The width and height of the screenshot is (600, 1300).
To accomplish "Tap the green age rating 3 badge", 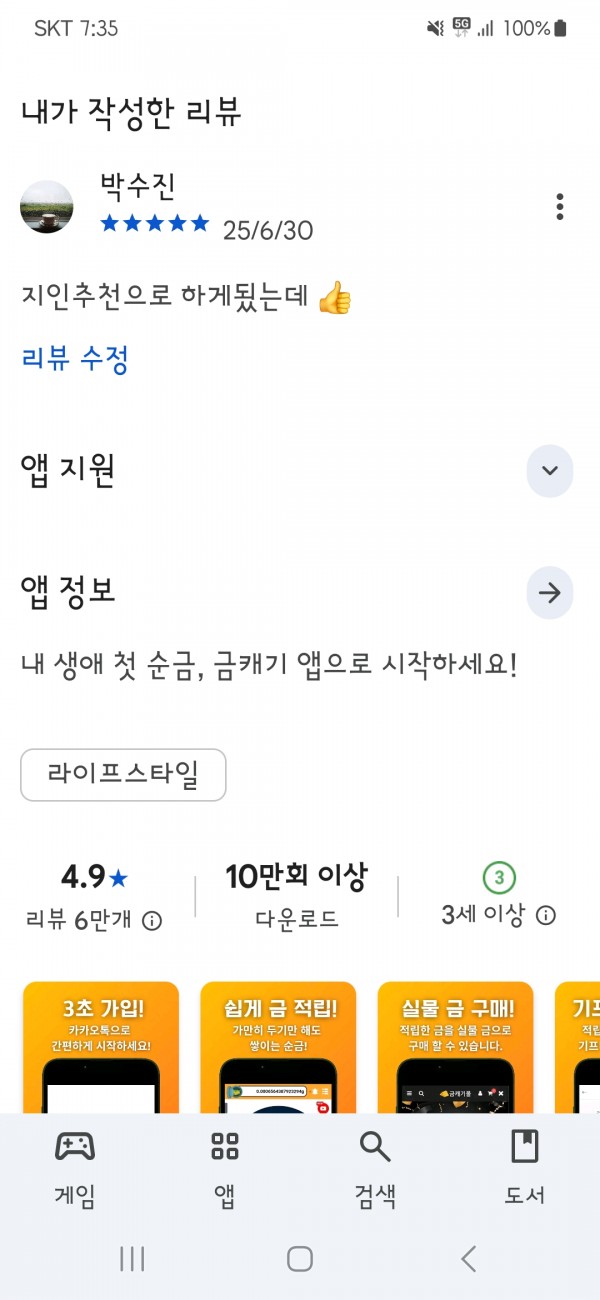I will coord(499,878).
